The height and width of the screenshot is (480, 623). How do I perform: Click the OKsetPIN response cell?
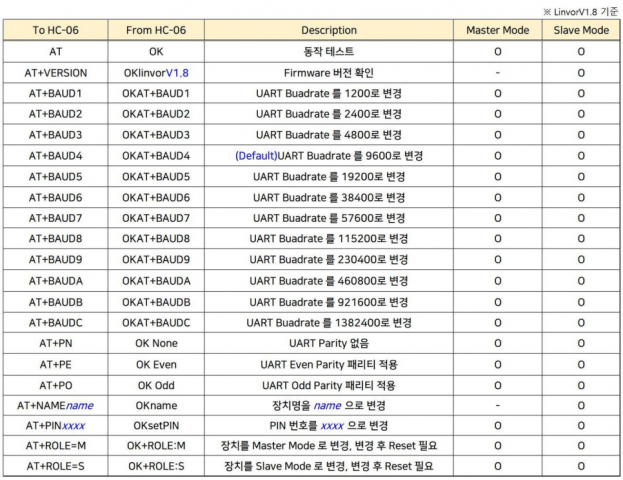coord(156,426)
